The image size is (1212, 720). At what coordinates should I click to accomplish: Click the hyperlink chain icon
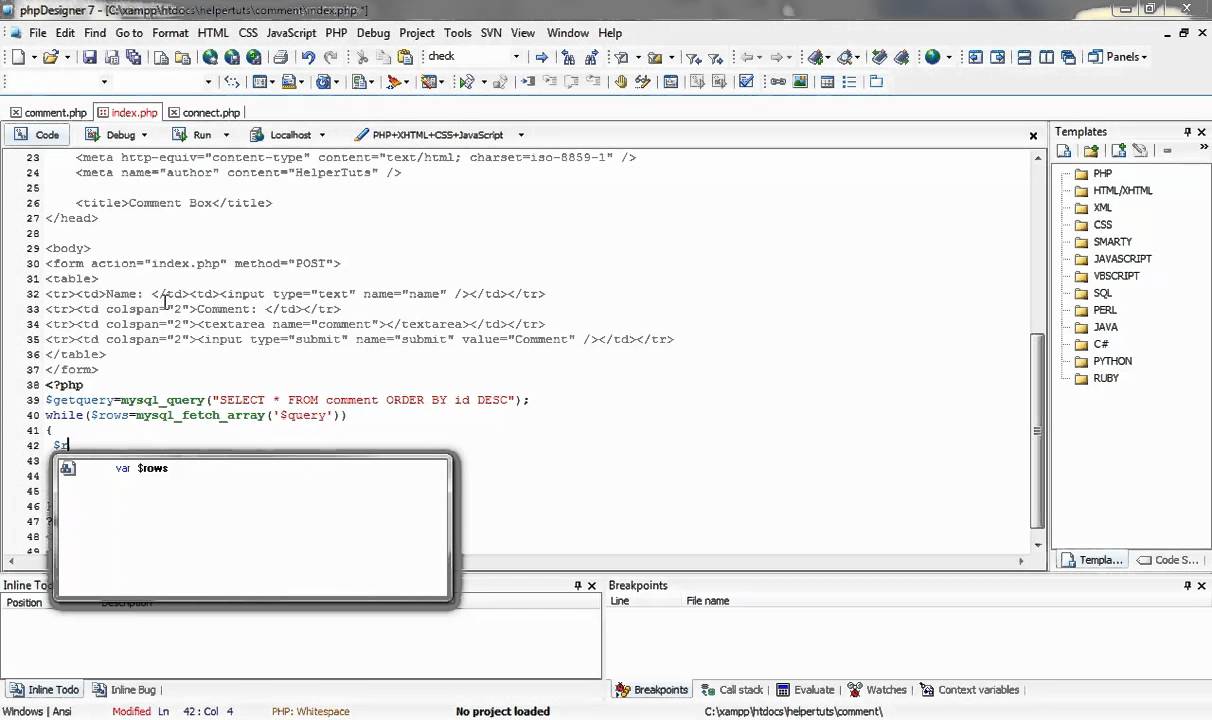click(x=776, y=82)
